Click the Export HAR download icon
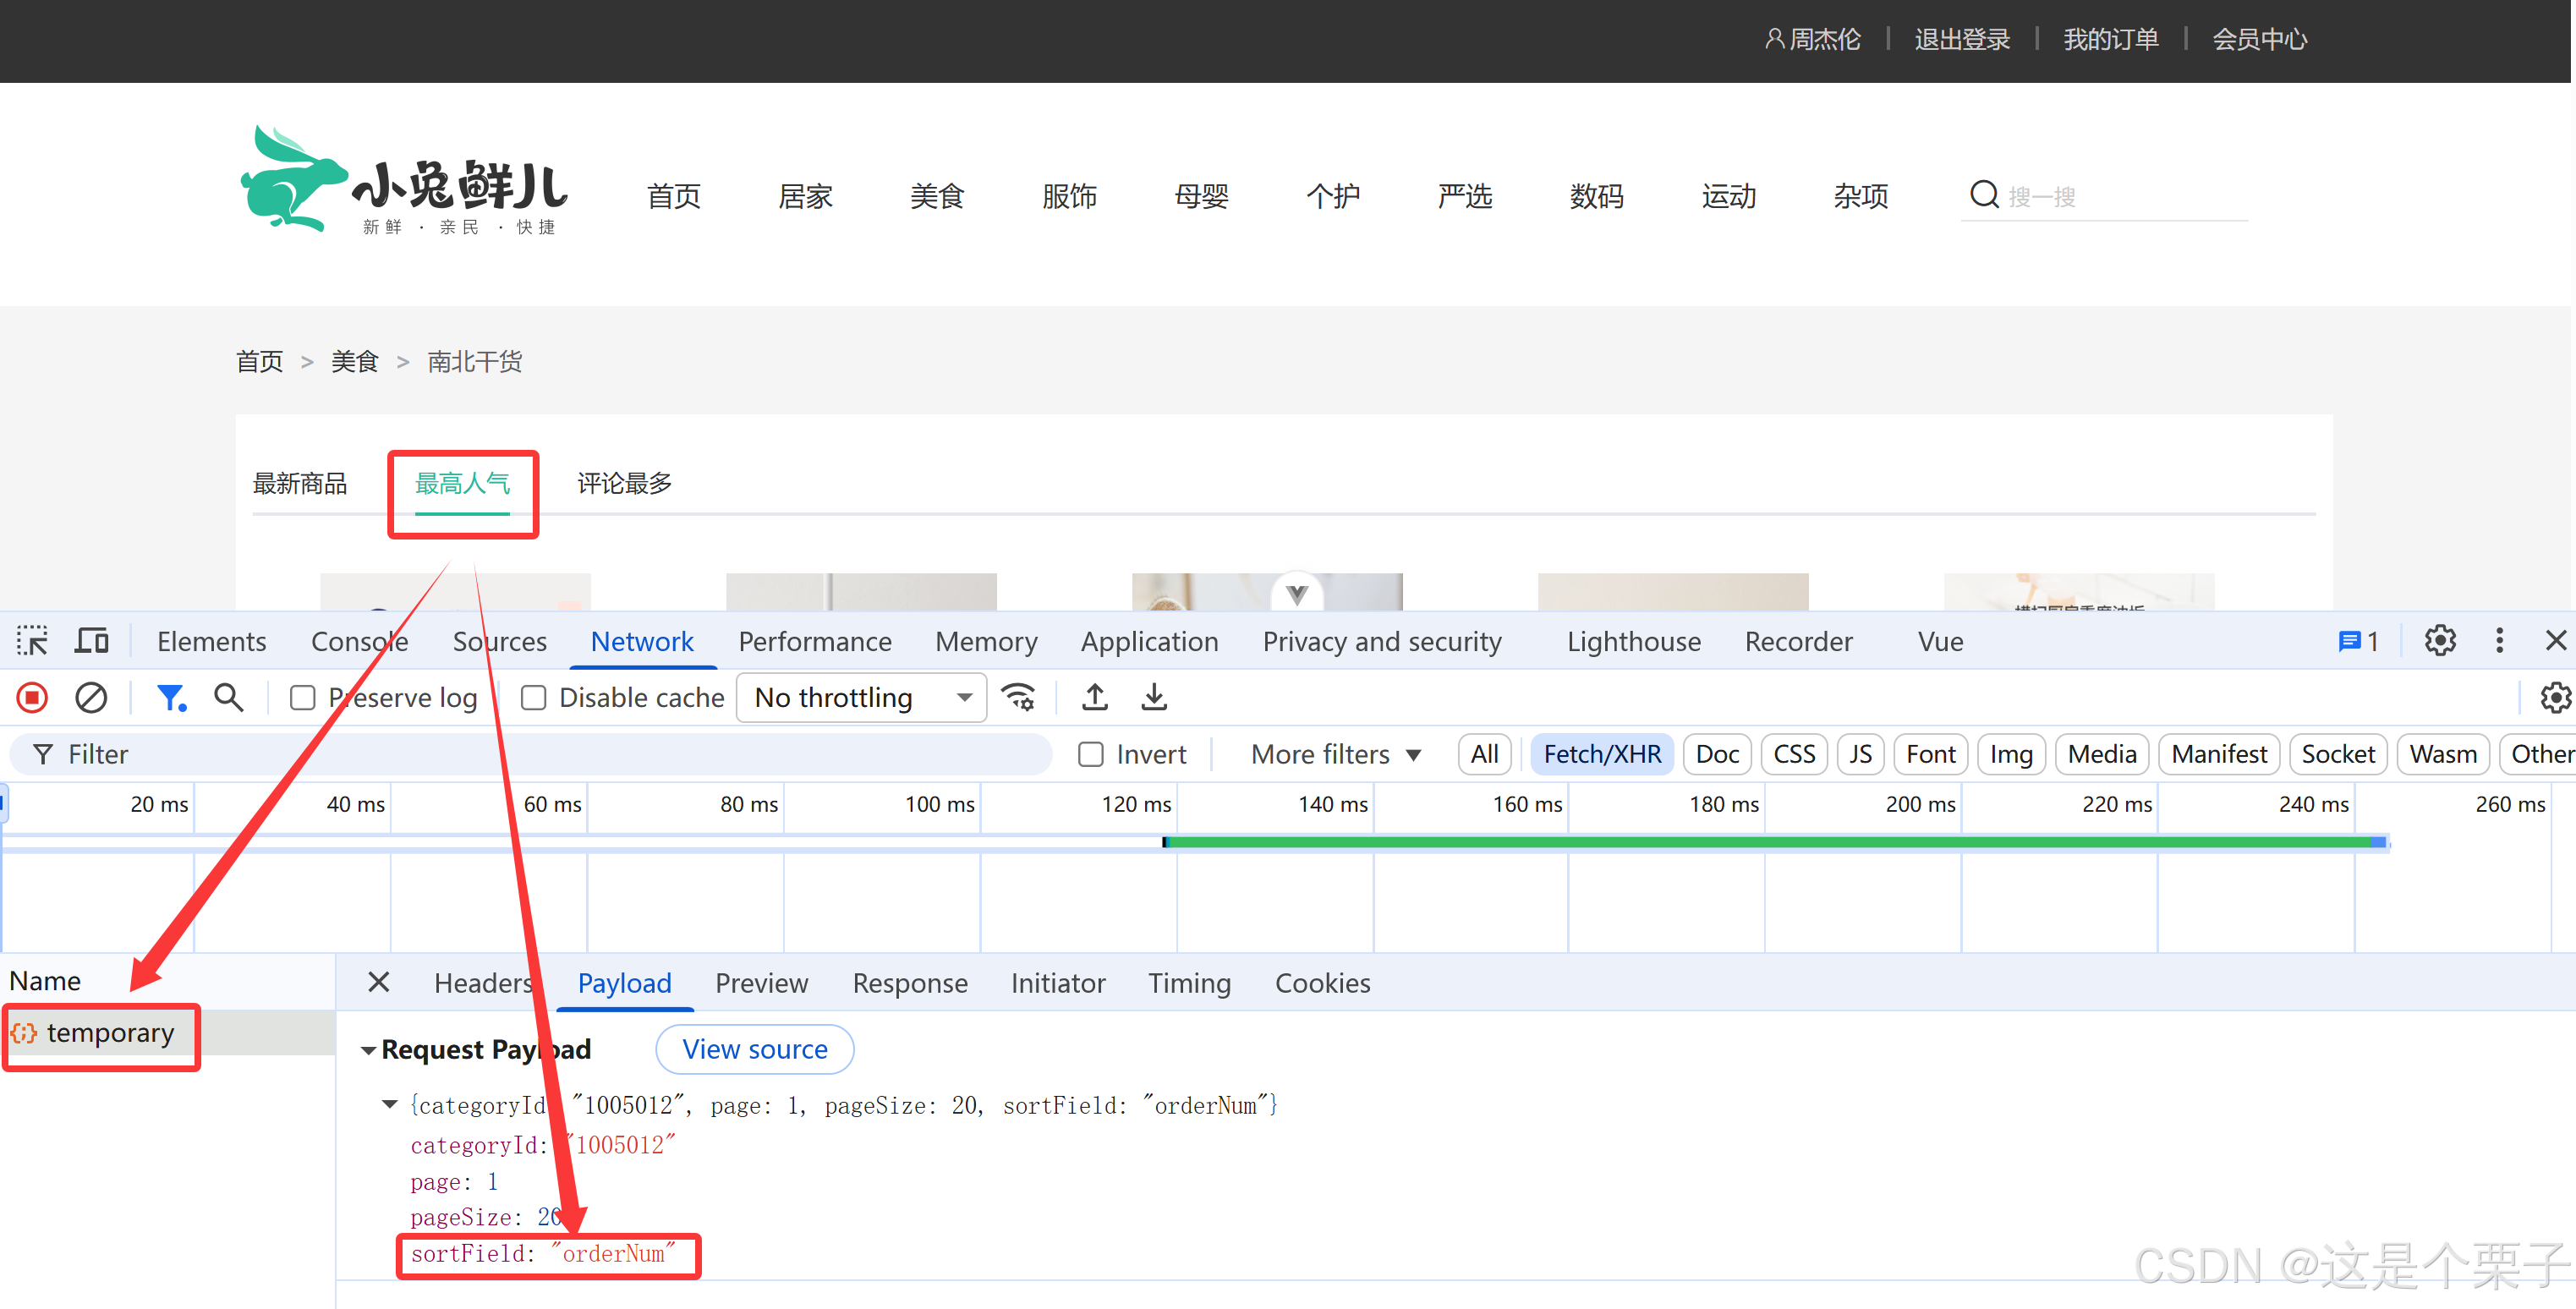The image size is (2576, 1309). tap(1154, 697)
